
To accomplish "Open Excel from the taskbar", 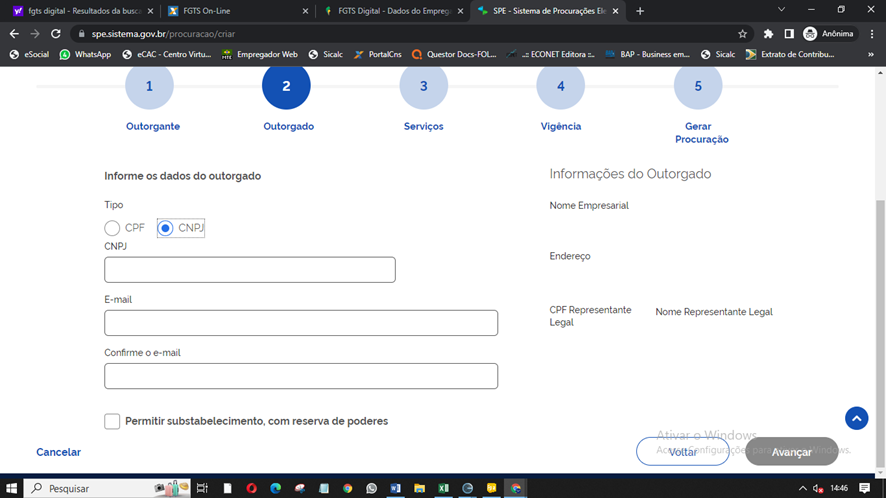I will pyautogui.click(x=443, y=488).
